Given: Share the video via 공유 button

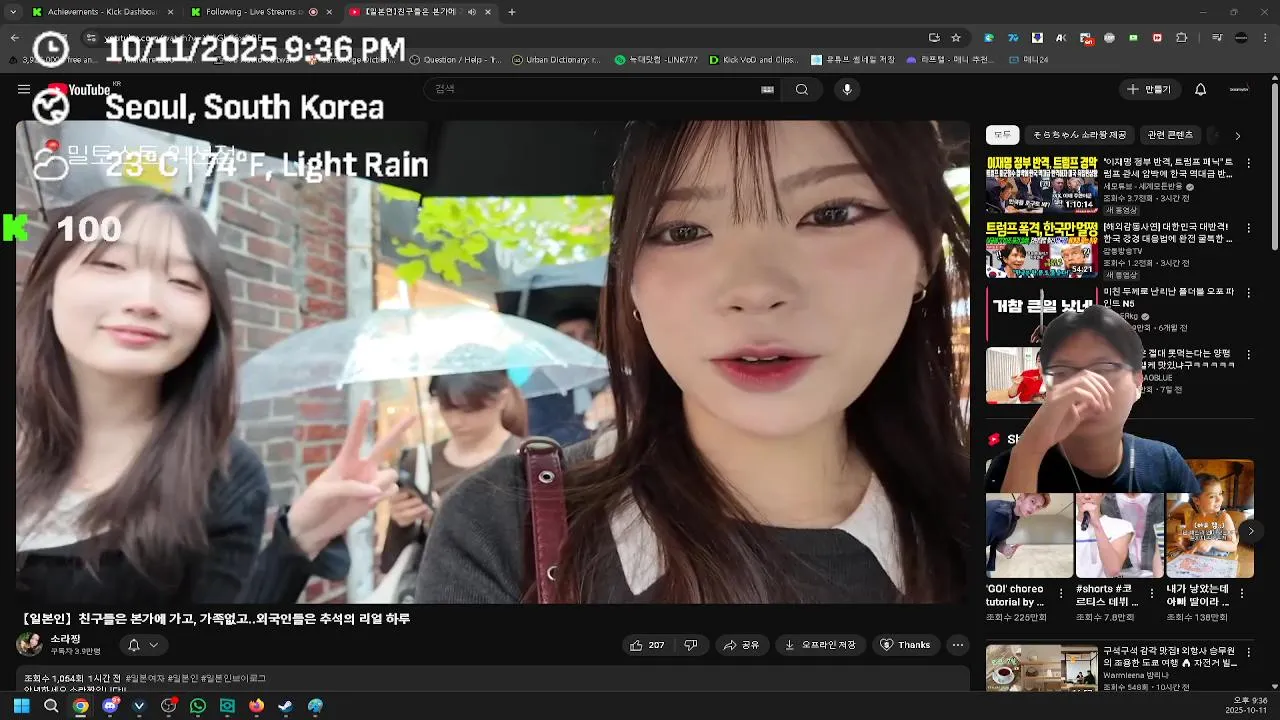Looking at the screenshot, I should coord(742,645).
